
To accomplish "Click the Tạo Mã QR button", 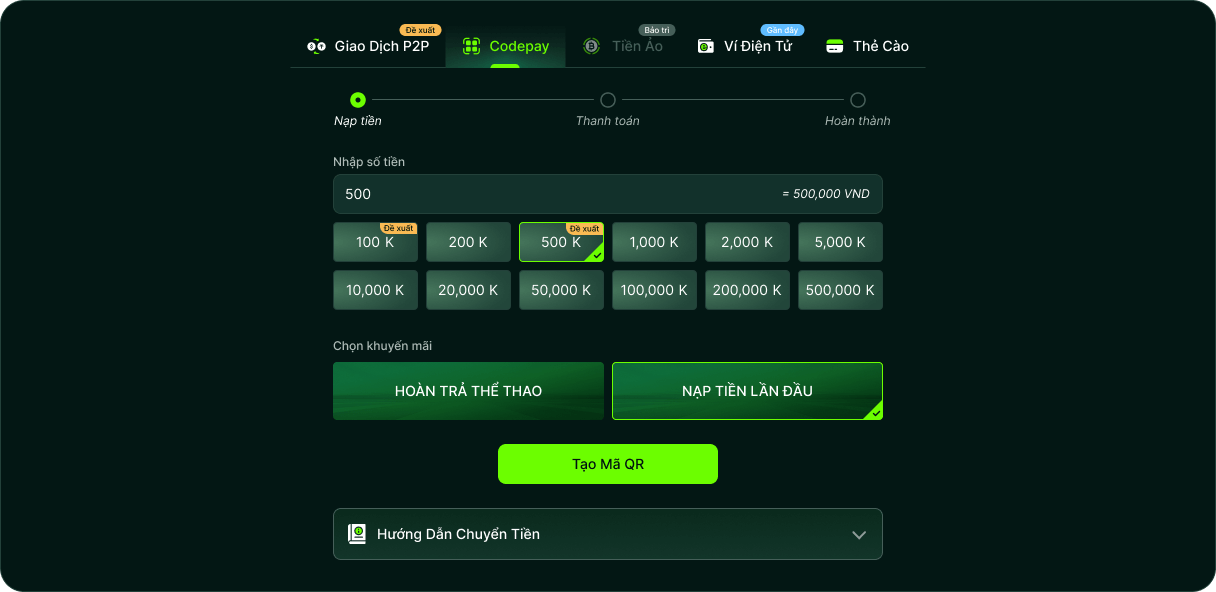I will [x=608, y=464].
